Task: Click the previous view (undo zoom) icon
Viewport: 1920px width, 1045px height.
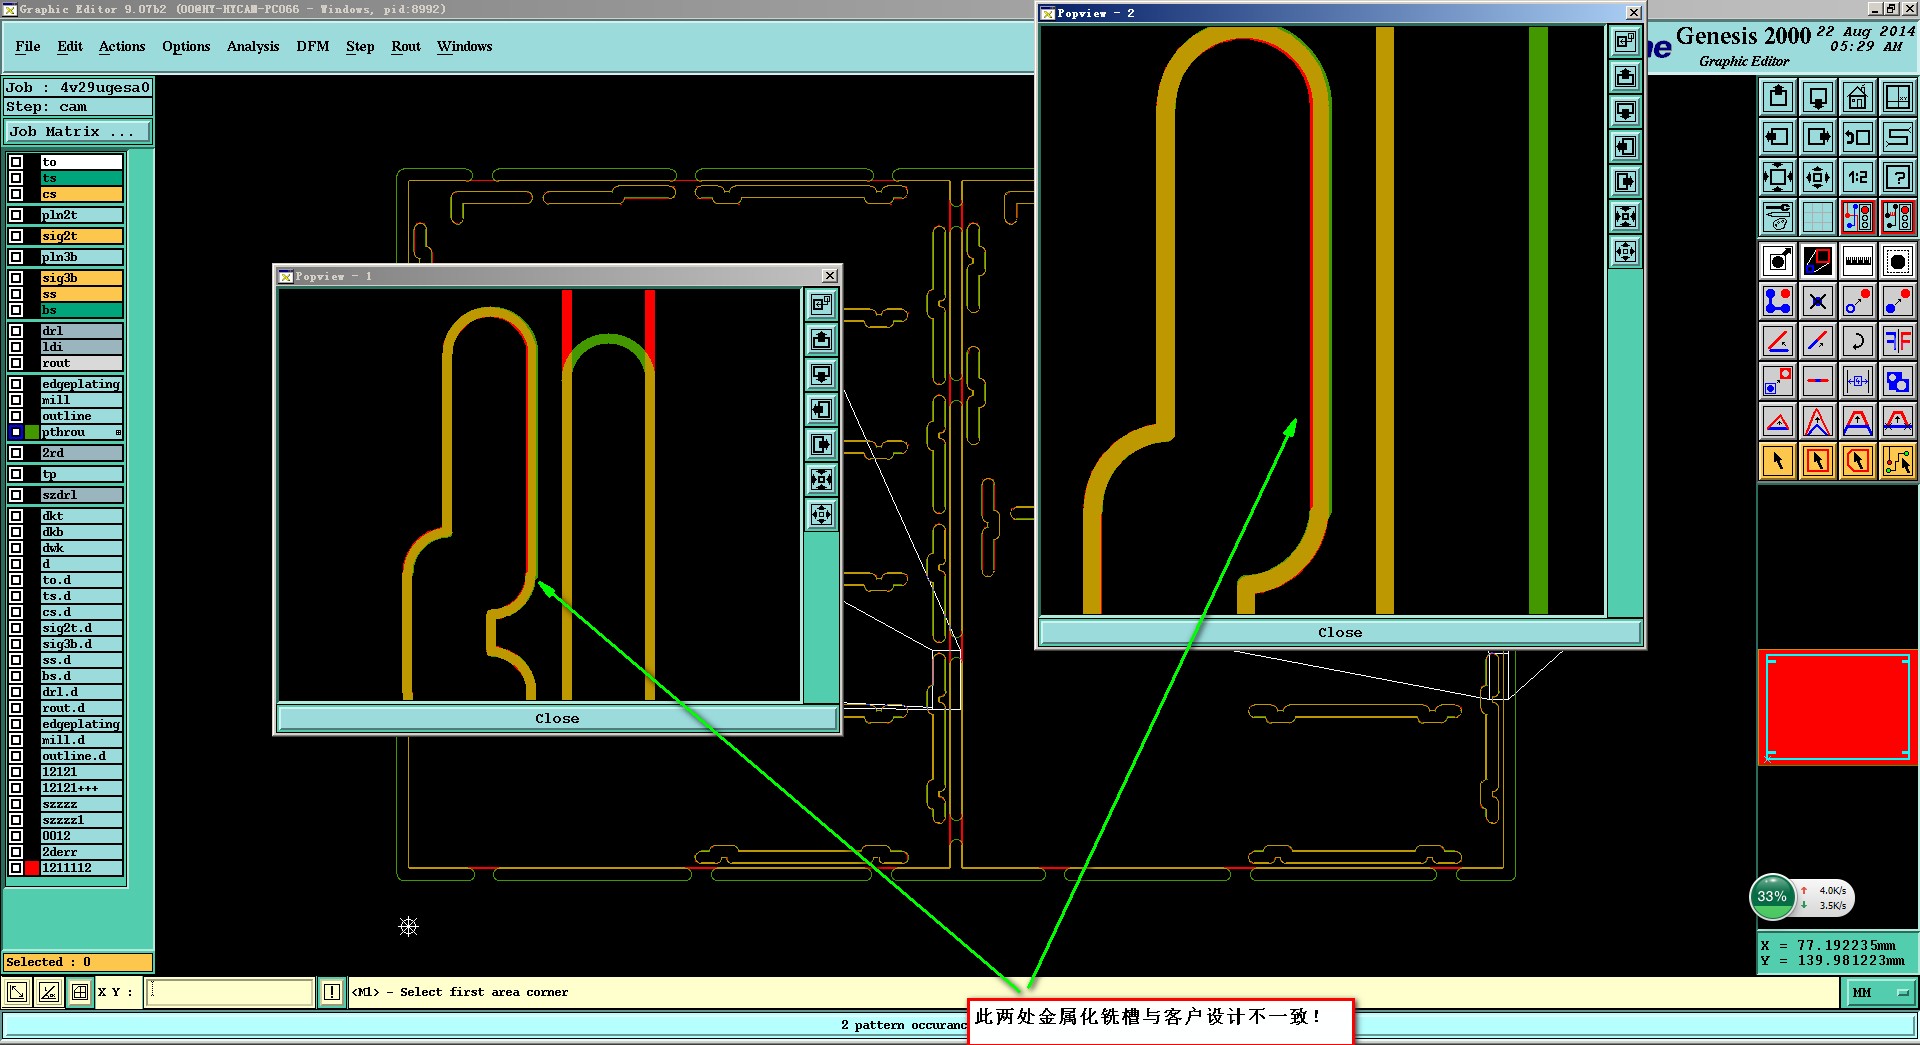Action: click(1857, 137)
